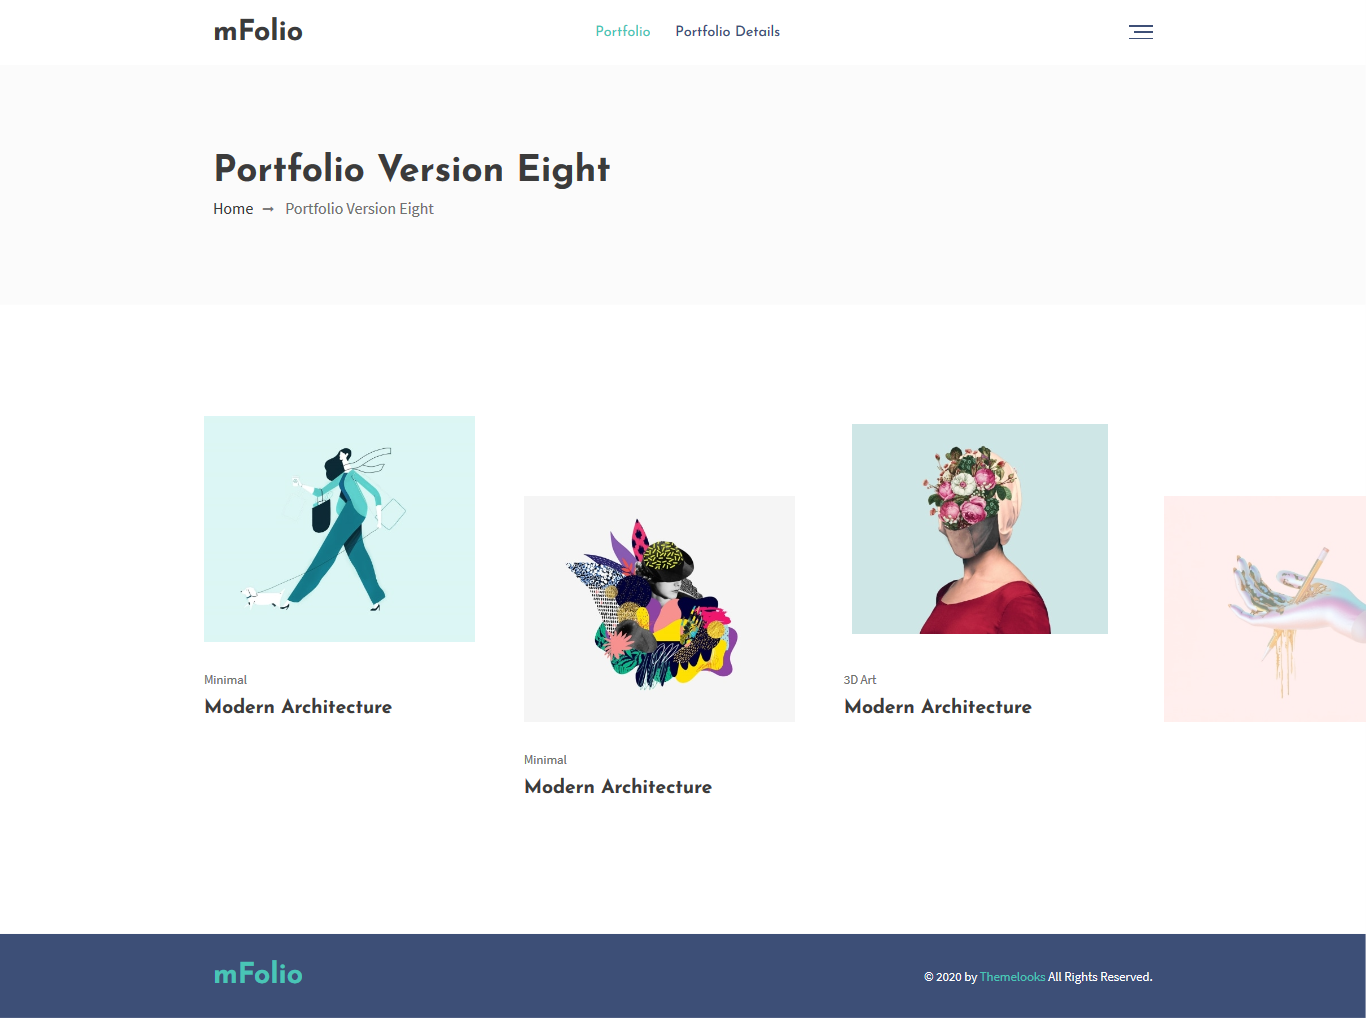
Task: Open the flower-faced woman thumbnail
Action: (x=980, y=529)
